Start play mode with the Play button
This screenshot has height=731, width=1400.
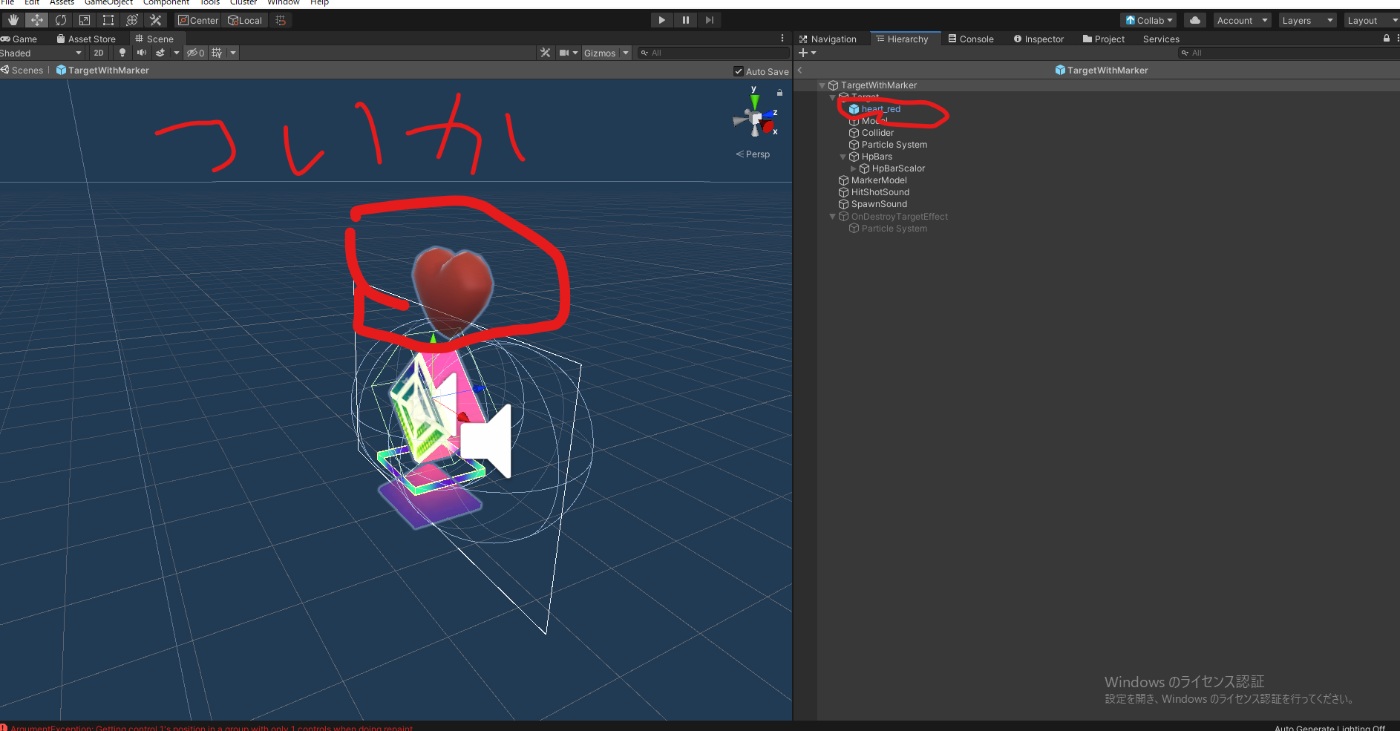tap(662, 20)
